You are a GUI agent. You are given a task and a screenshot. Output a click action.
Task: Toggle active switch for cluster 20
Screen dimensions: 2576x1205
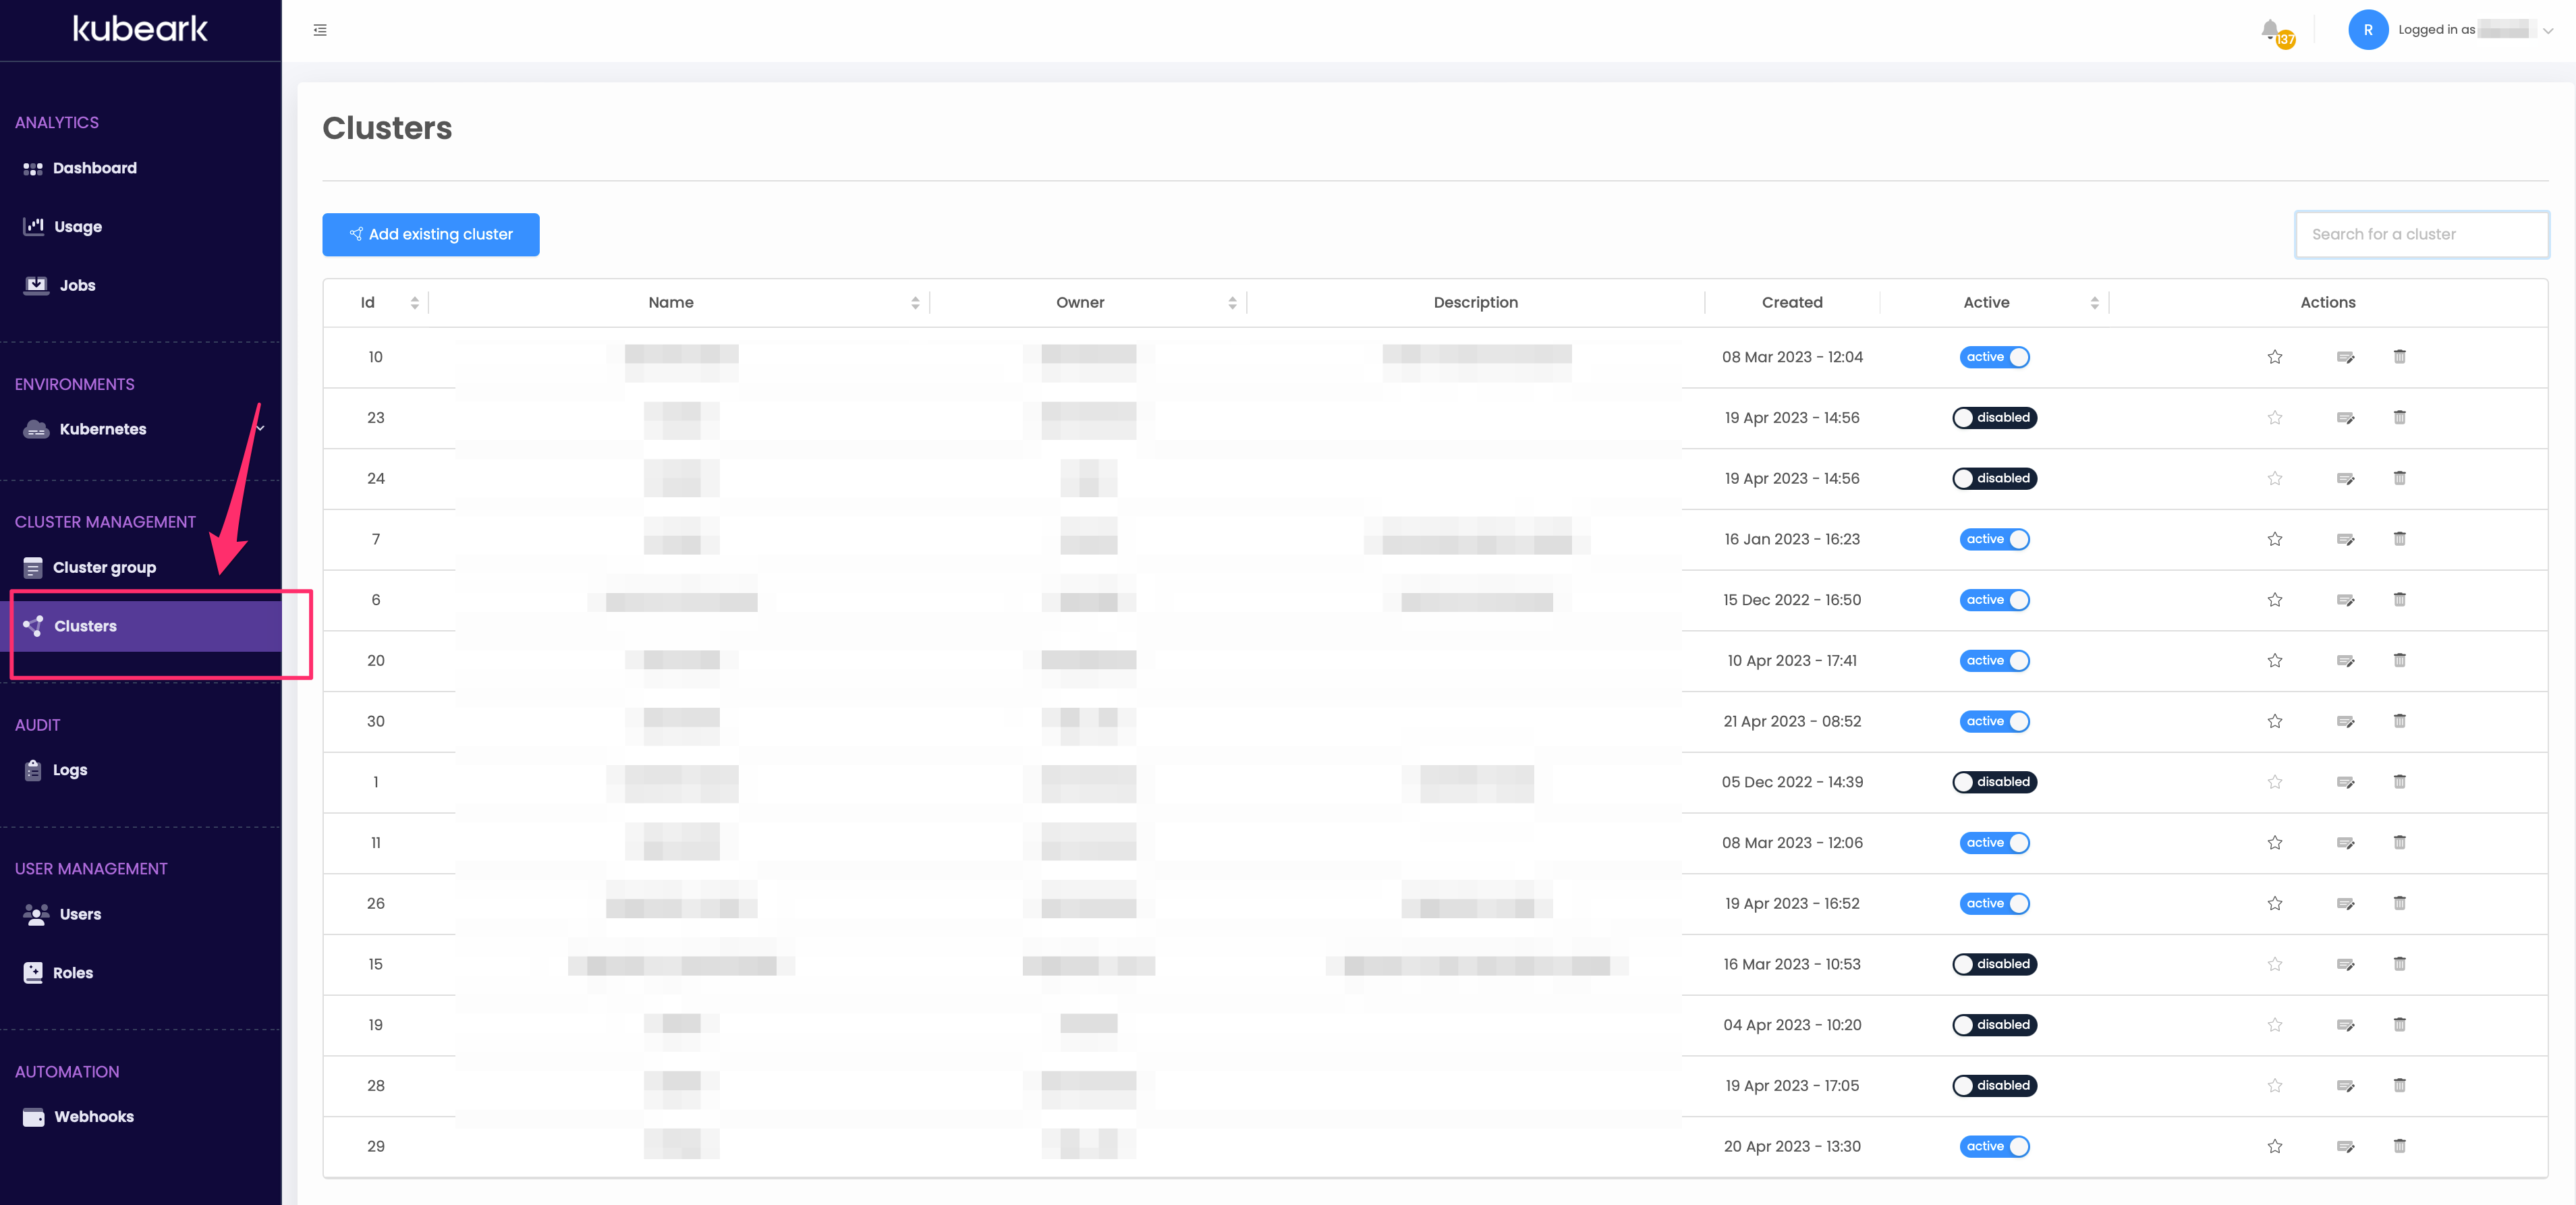1994,660
